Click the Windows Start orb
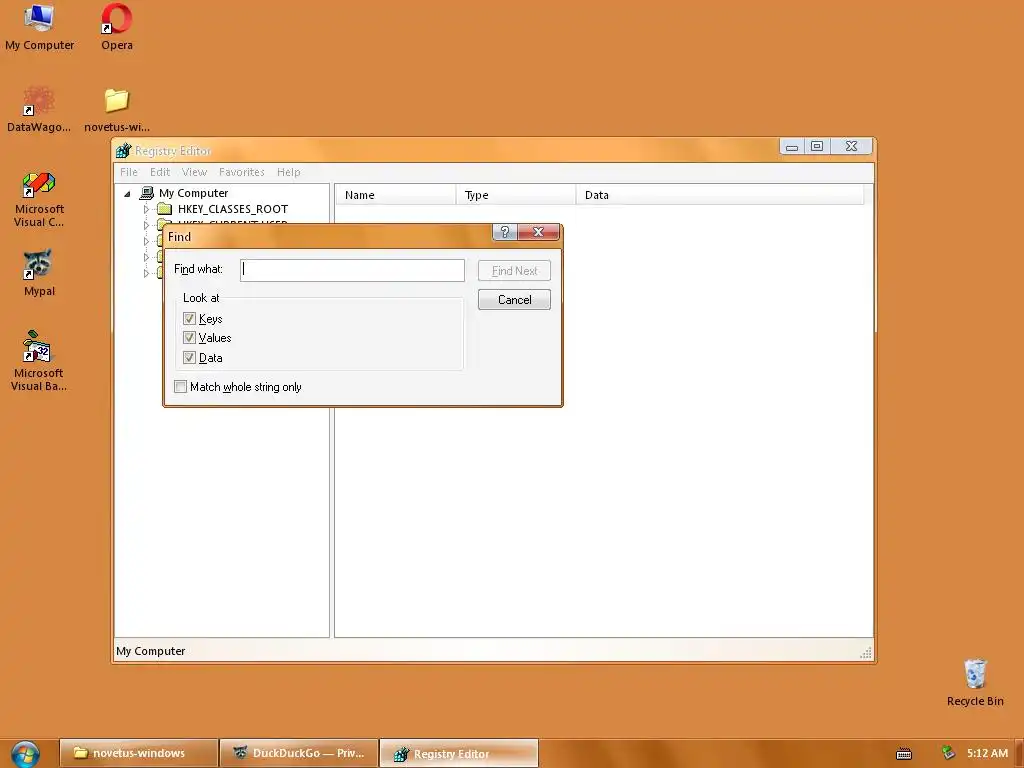 25,753
